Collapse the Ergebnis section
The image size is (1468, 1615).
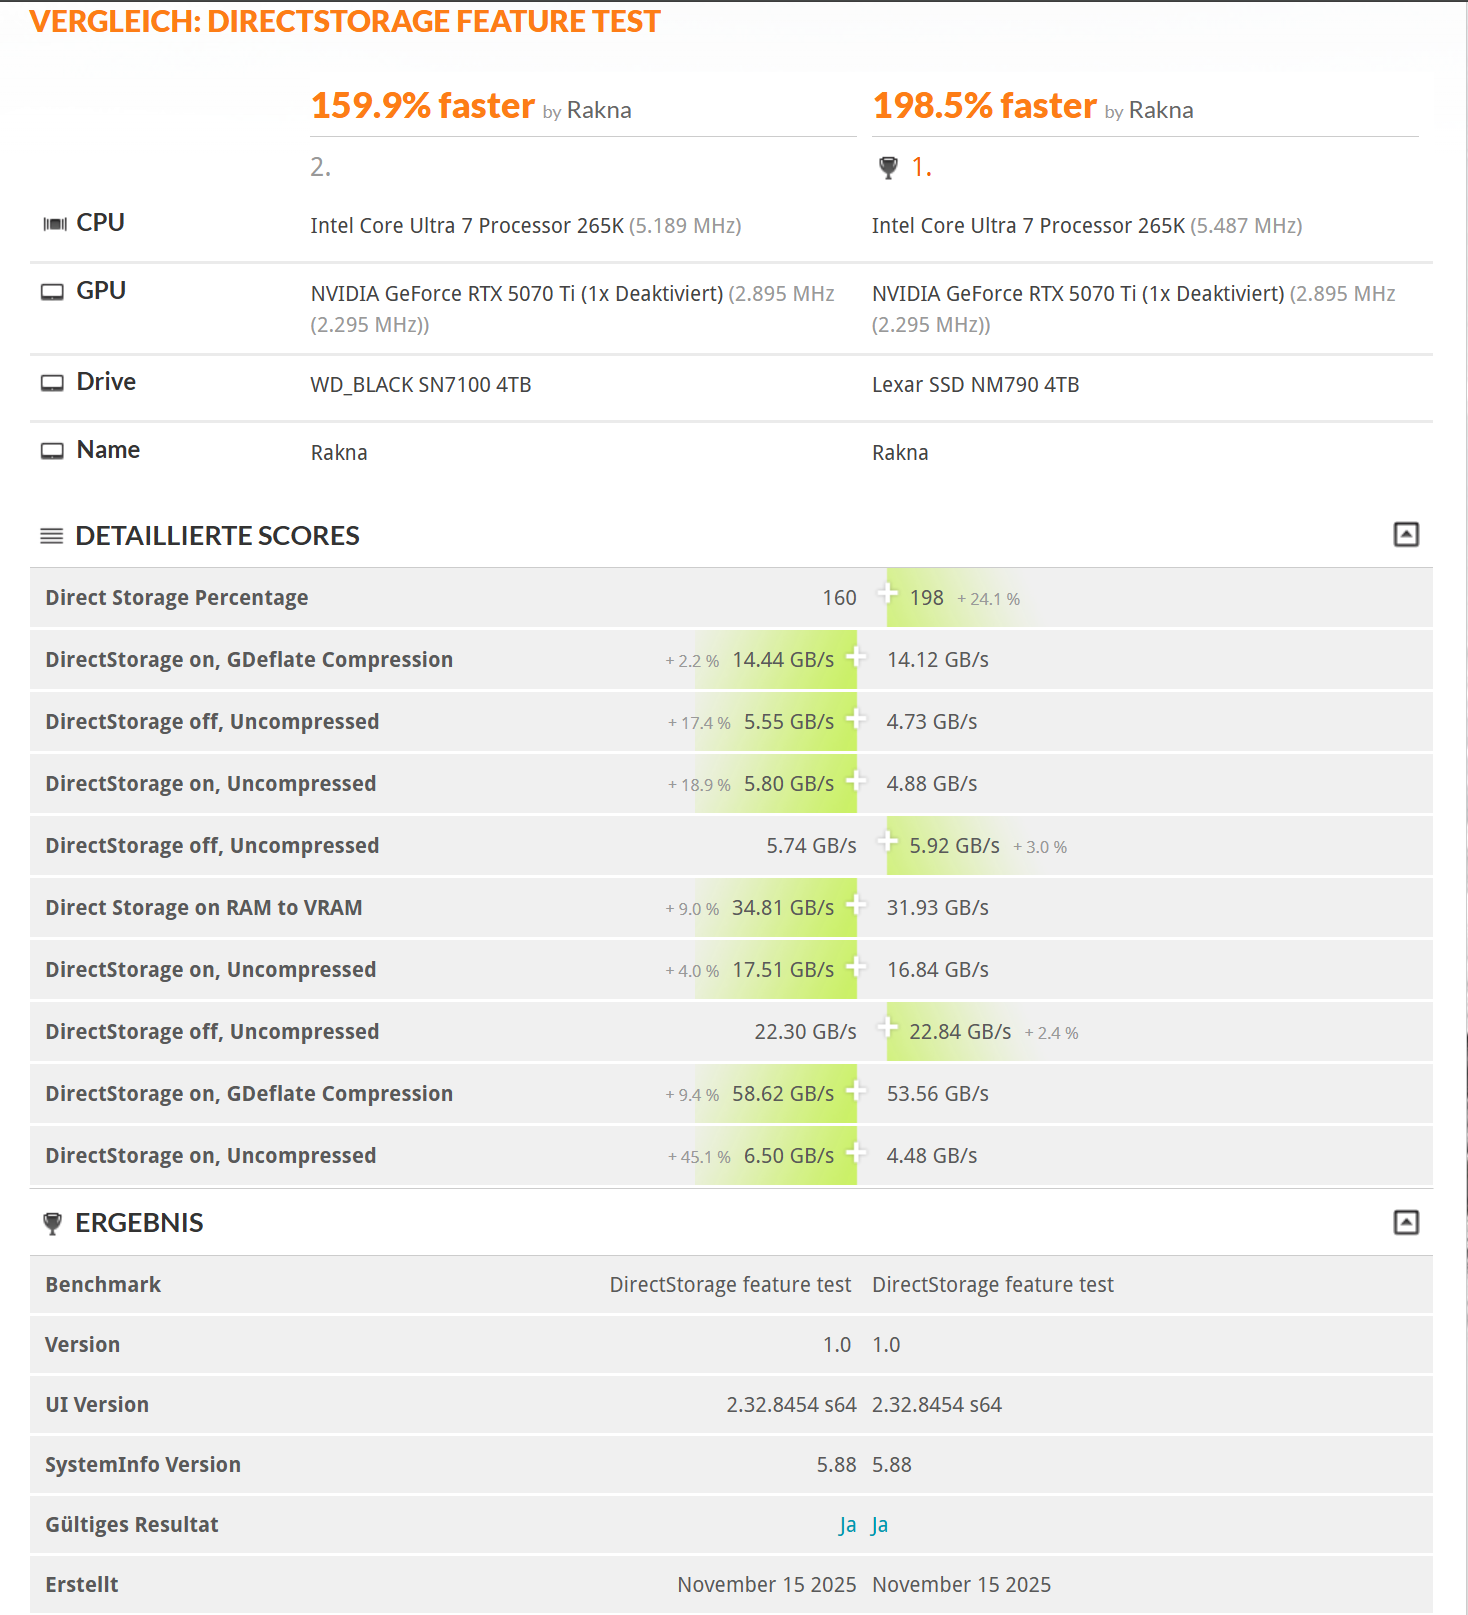click(x=1405, y=1222)
